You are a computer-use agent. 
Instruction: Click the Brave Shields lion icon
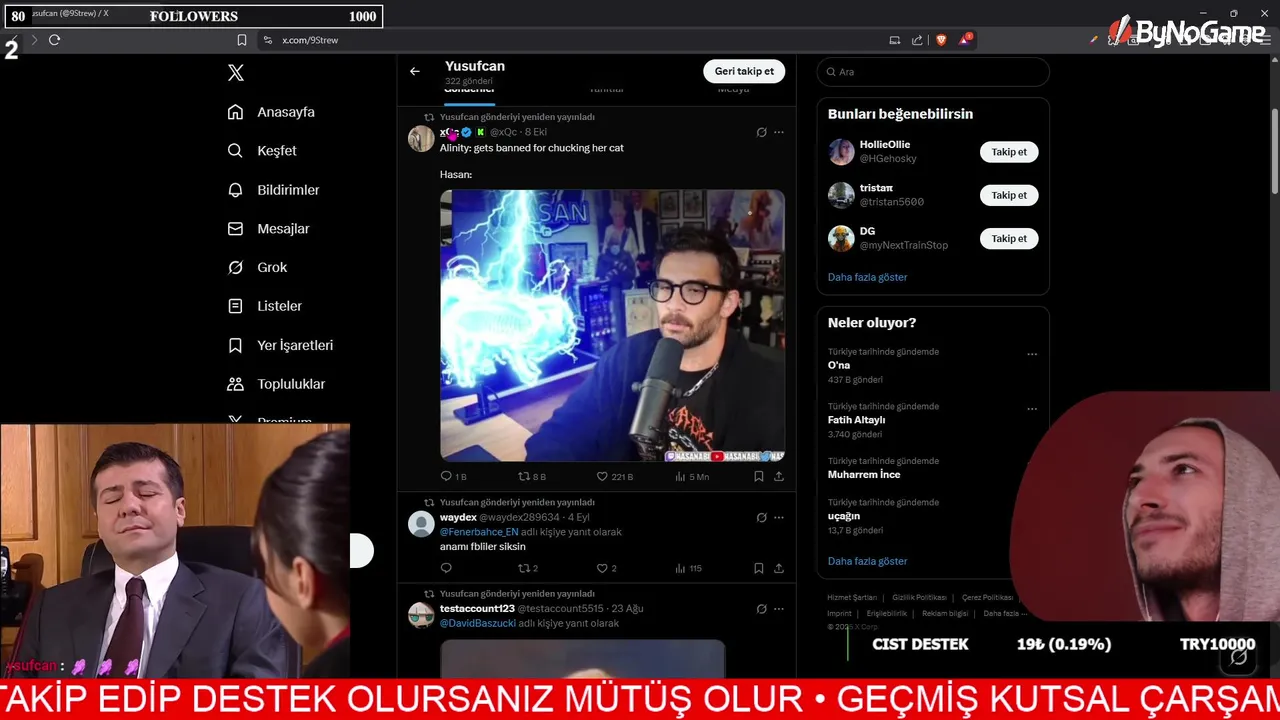941,40
